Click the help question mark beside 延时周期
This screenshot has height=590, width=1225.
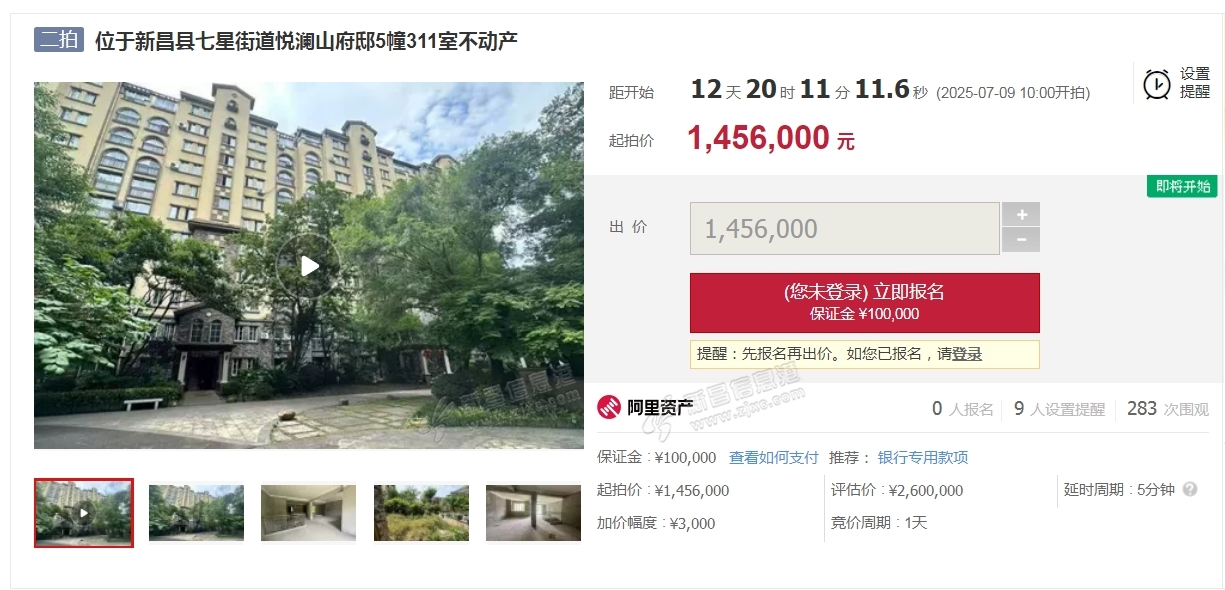(x=1190, y=490)
